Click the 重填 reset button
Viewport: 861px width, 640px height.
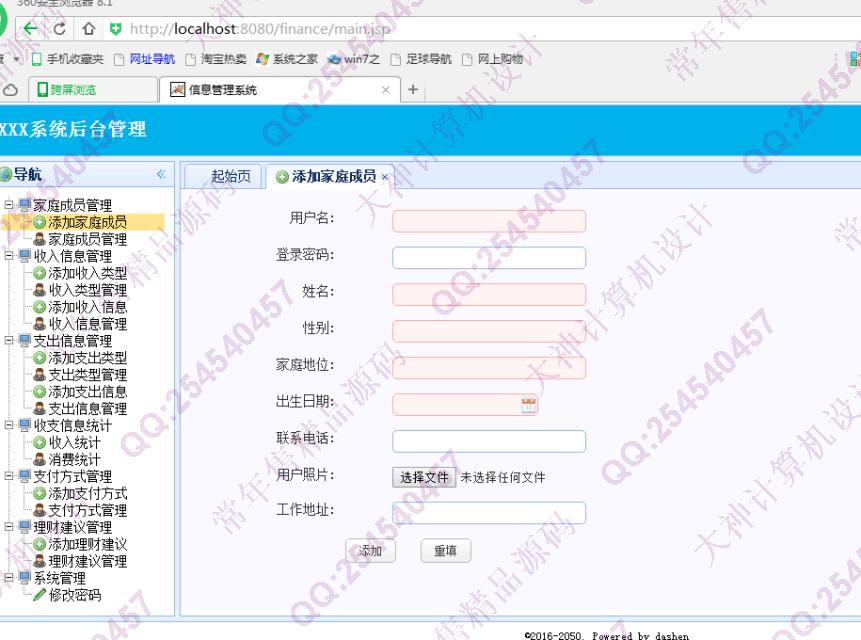point(445,551)
